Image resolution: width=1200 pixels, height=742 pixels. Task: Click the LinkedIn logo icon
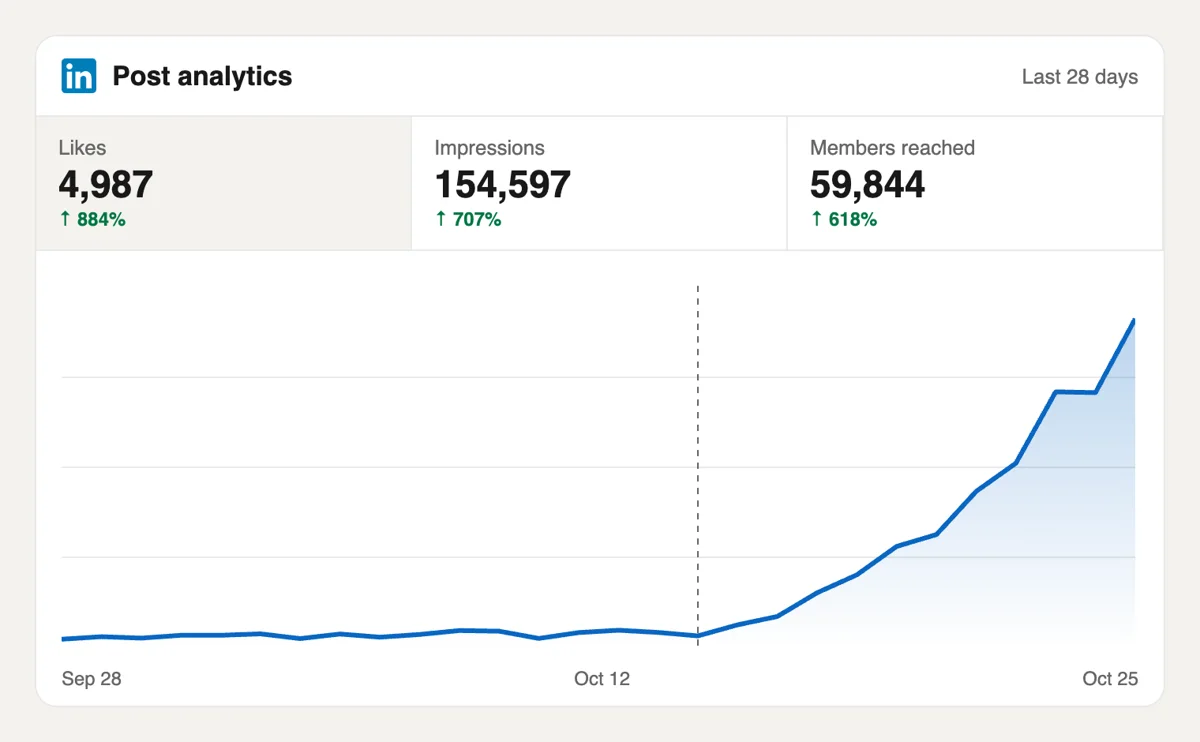(79, 76)
